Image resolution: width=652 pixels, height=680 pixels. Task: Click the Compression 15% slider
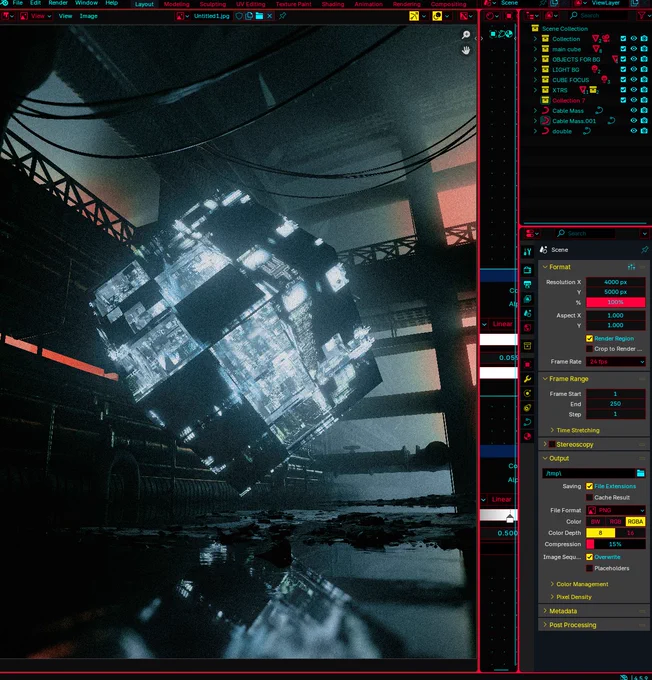[x=616, y=544]
